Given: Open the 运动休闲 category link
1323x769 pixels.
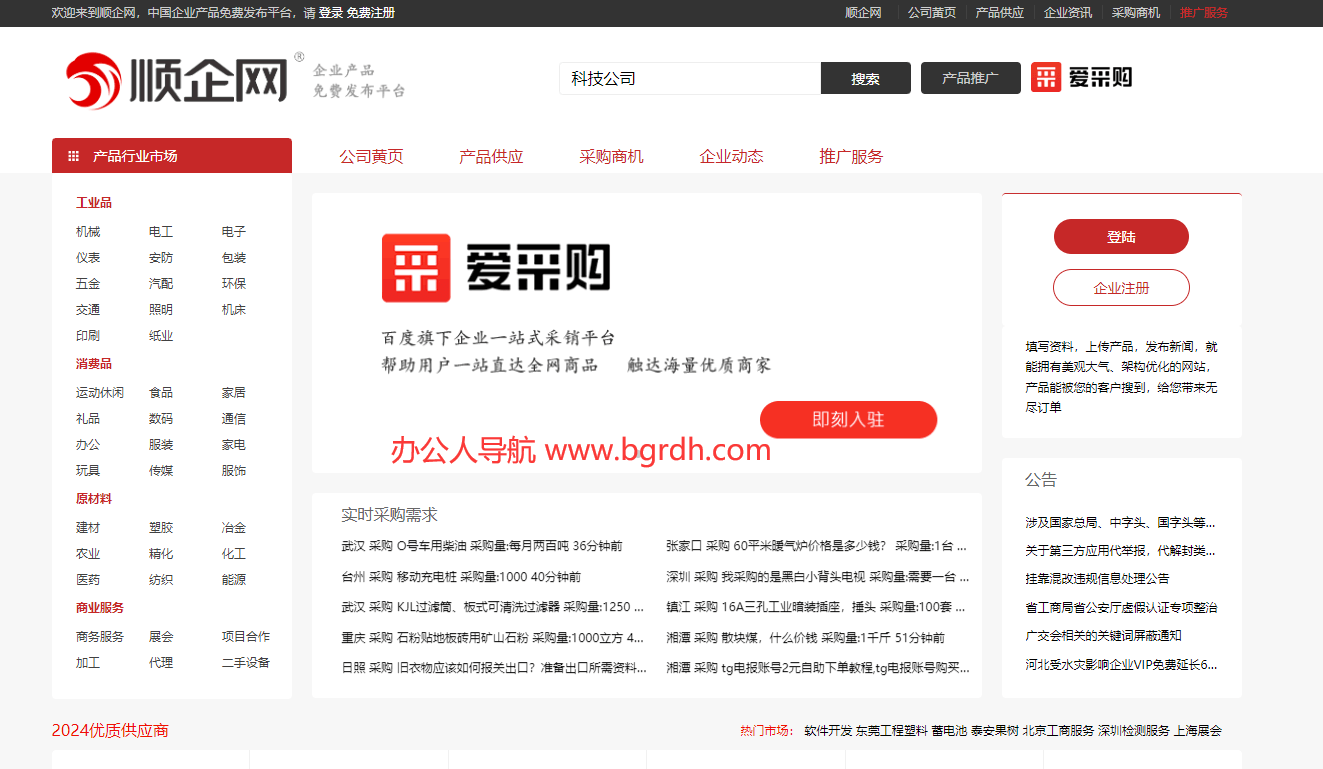Looking at the screenshot, I should [100, 393].
